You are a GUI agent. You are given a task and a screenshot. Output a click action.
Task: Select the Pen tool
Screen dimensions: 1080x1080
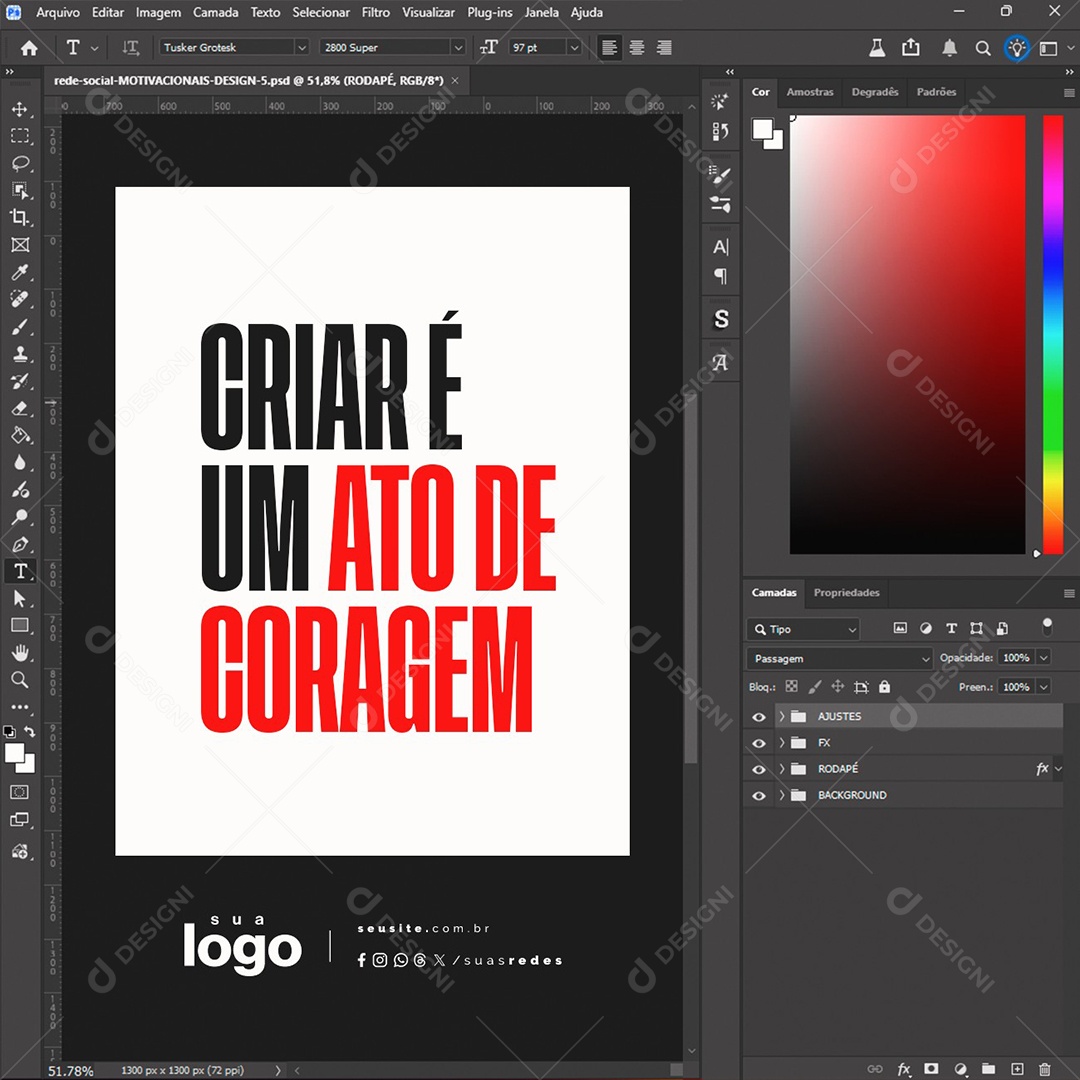(x=20, y=545)
